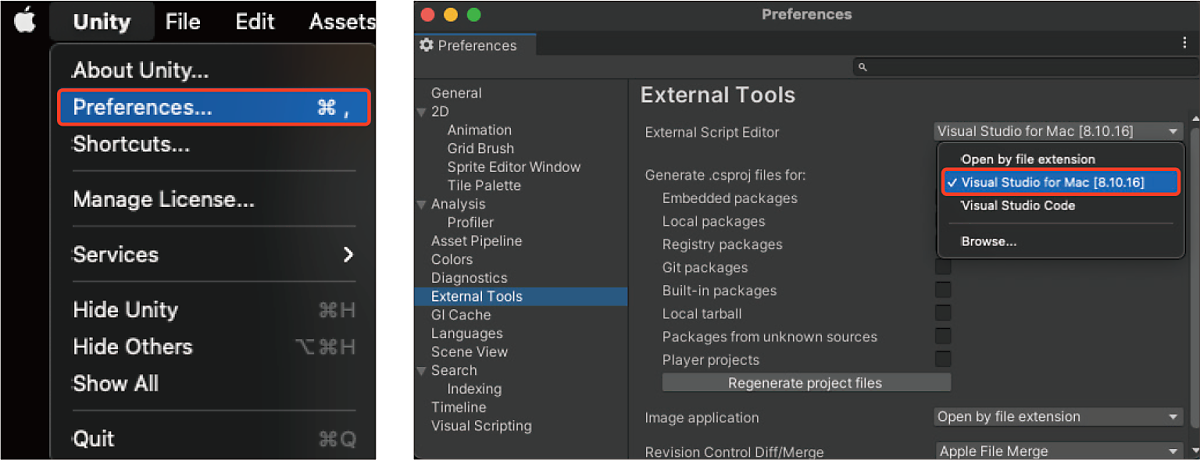Open the Edit menu

pyautogui.click(x=255, y=21)
